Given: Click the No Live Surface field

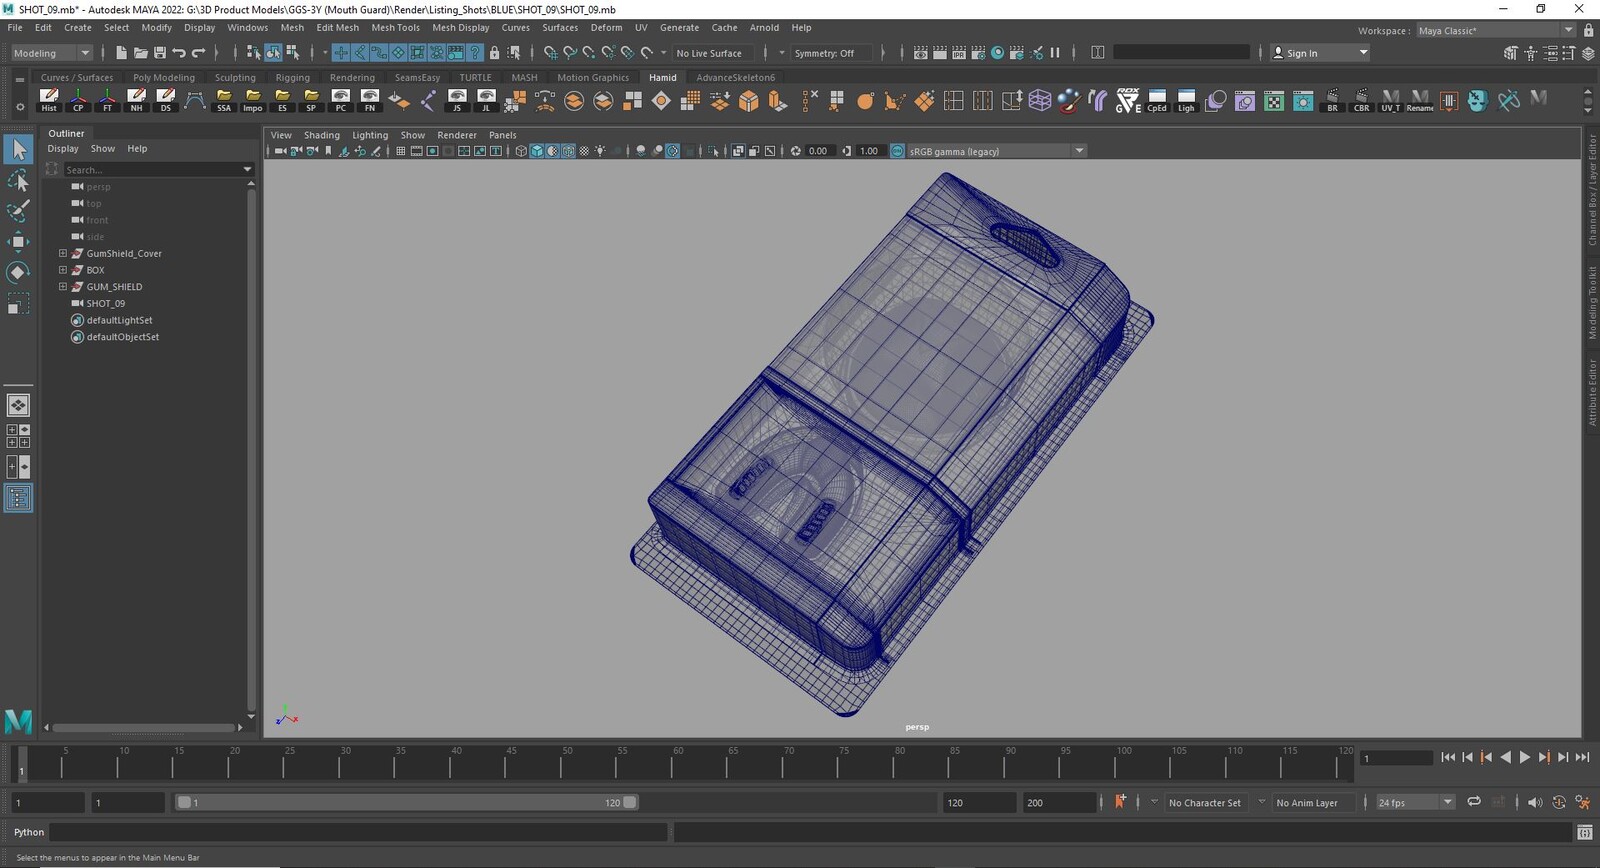Looking at the screenshot, I should pyautogui.click(x=713, y=53).
